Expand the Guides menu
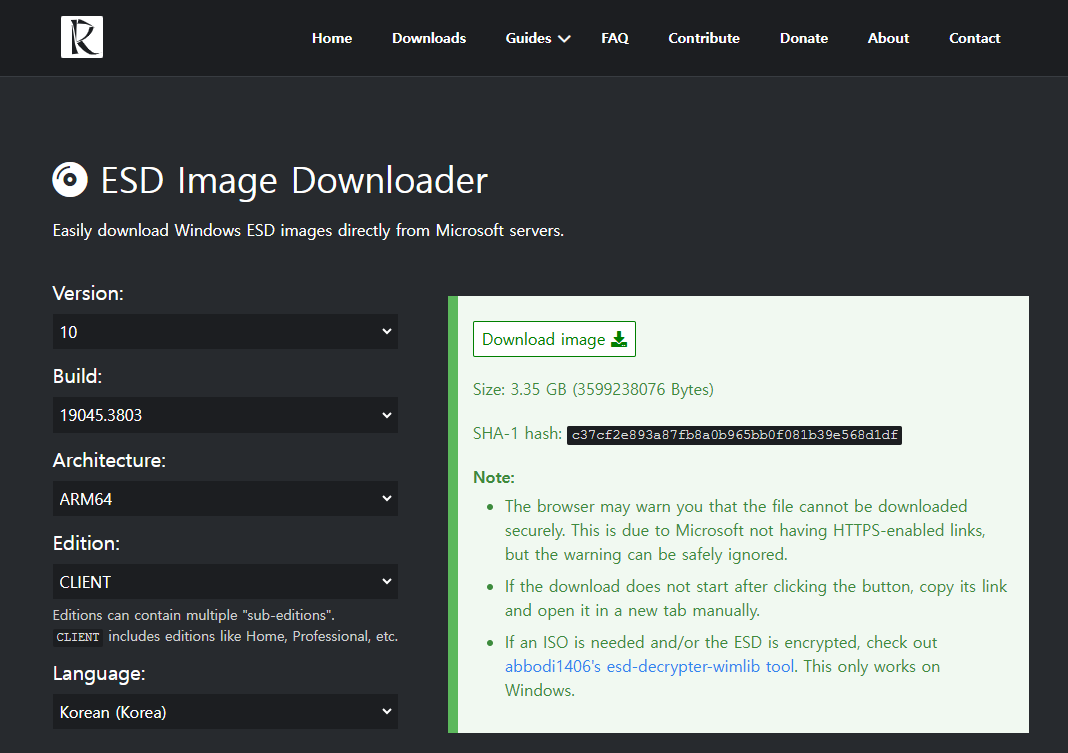Screen dimensions: 1068x753 [537, 38]
